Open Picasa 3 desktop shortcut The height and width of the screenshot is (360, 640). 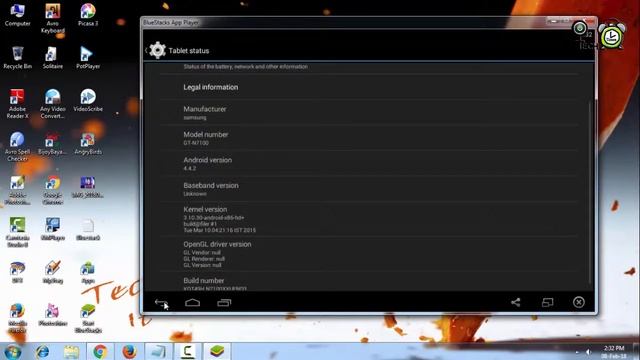88,16
